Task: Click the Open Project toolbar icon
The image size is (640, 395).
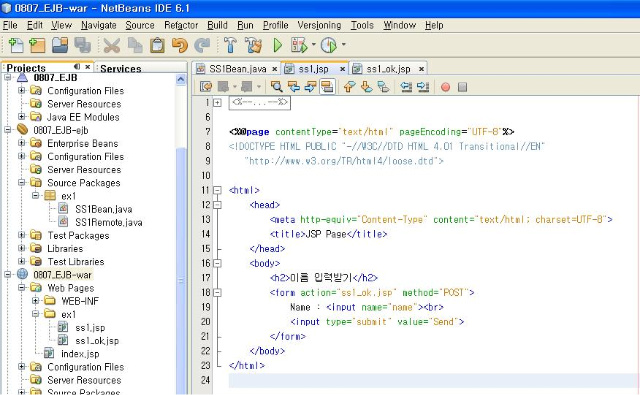Action: click(60, 45)
